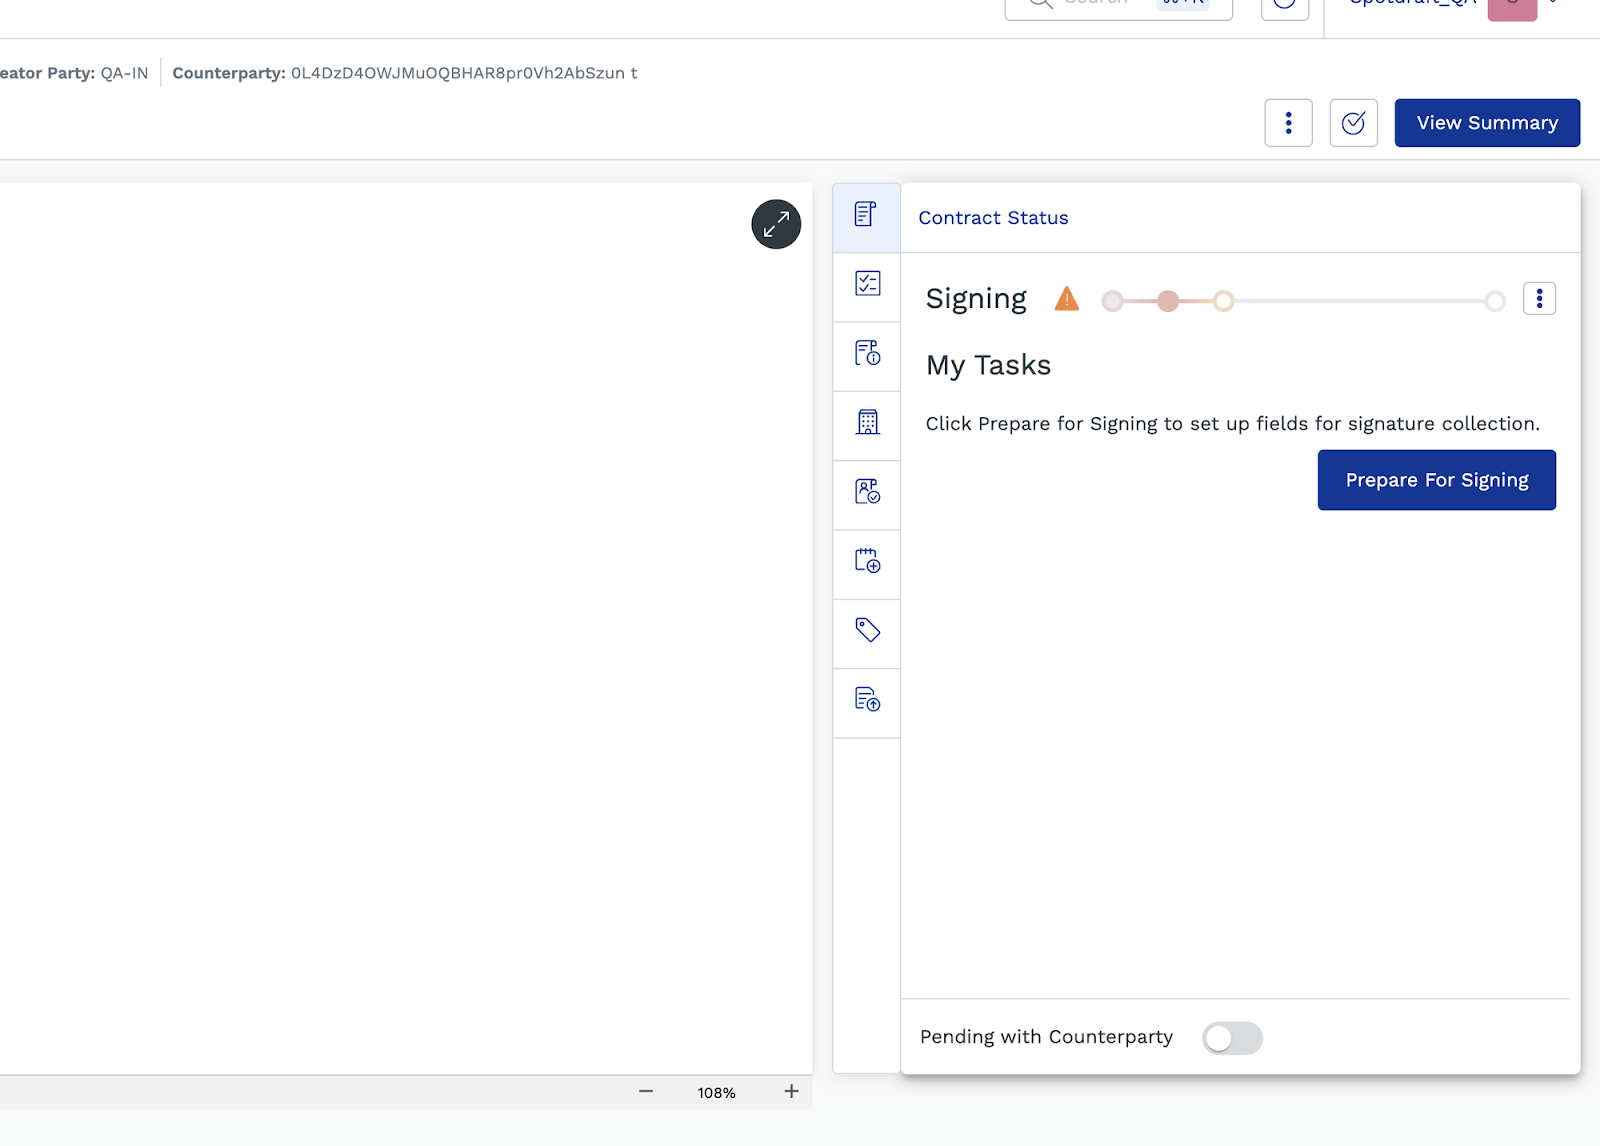Click the orange warning triangle beside Signing
The height and width of the screenshot is (1146, 1600).
[x=1067, y=299]
